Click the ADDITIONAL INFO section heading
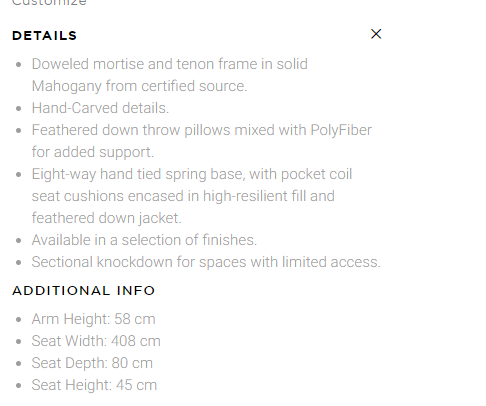 click(84, 291)
